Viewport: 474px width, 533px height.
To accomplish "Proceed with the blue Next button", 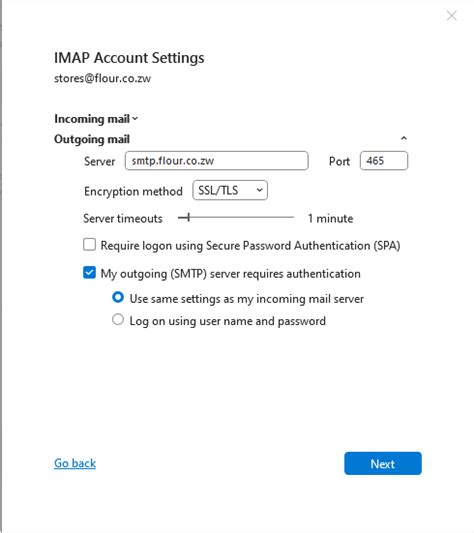I will coord(383,463).
